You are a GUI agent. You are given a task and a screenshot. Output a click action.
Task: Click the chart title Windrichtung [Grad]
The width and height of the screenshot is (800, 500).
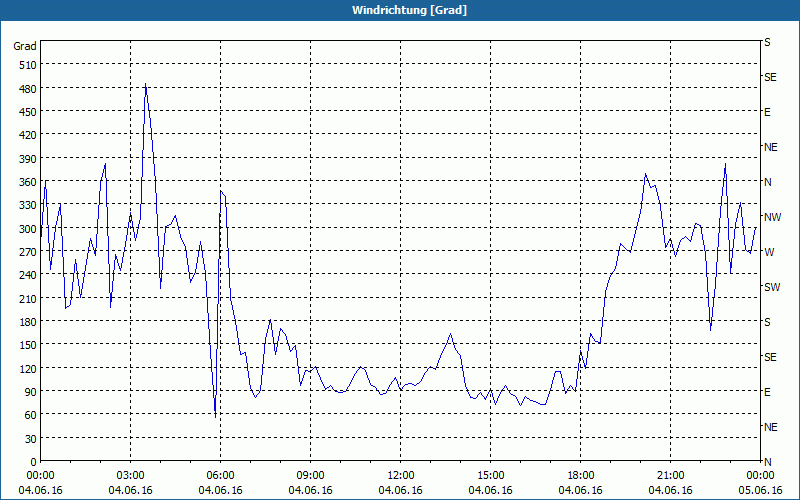[409, 10]
